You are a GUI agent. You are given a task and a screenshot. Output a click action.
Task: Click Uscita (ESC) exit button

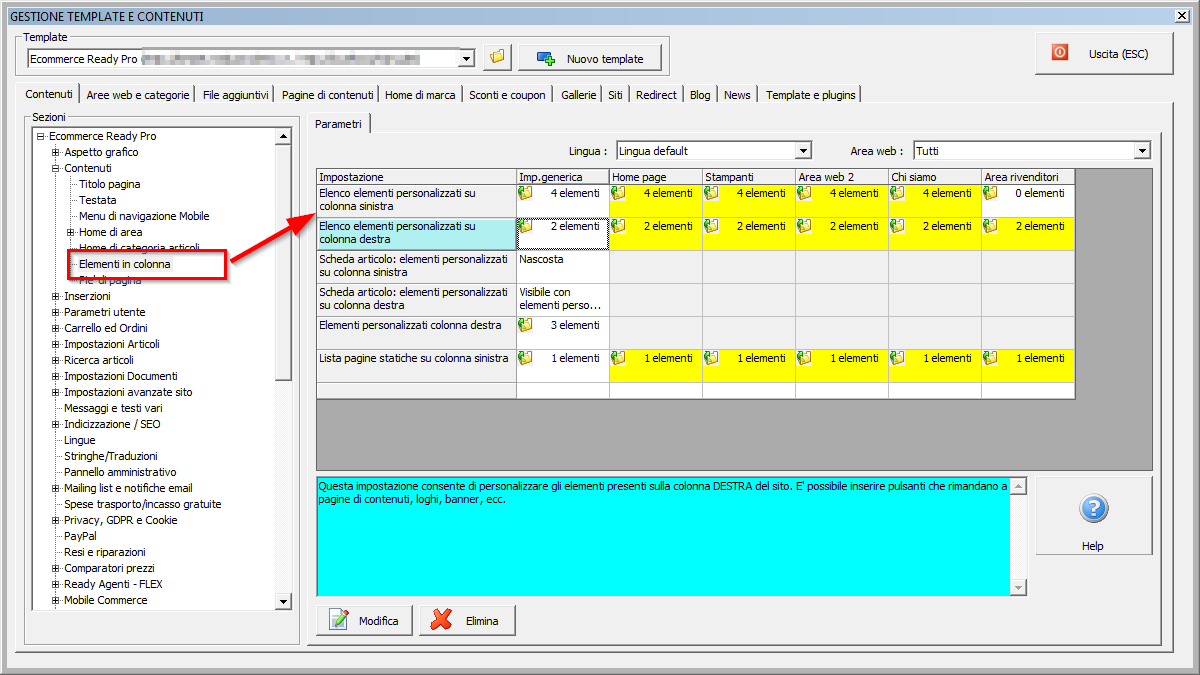point(1104,53)
